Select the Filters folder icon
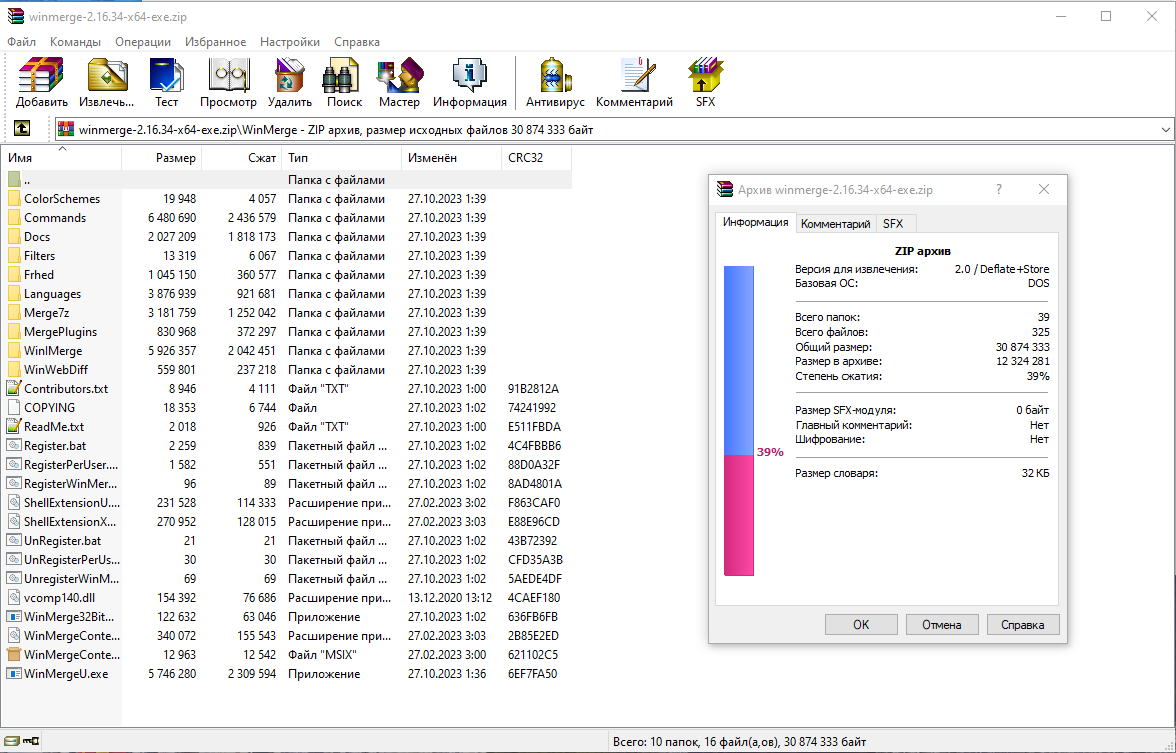 coord(14,256)
